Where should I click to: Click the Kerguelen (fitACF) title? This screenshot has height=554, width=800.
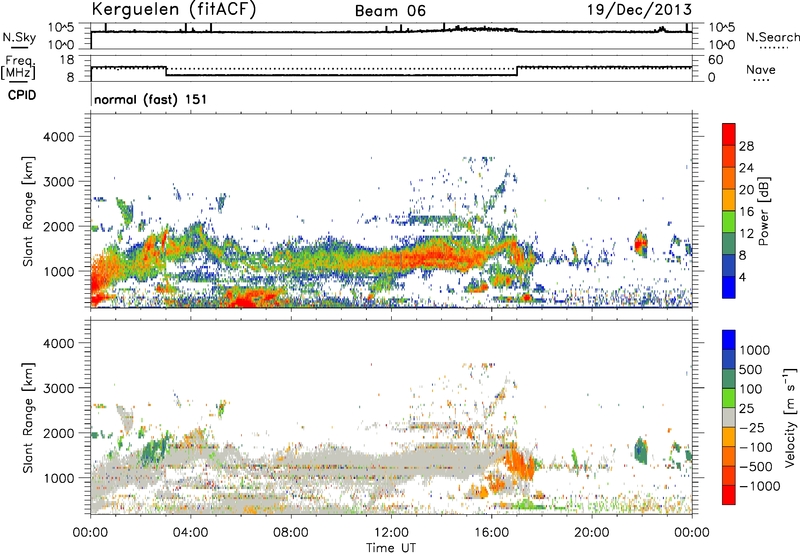click(x=174, y=9)
